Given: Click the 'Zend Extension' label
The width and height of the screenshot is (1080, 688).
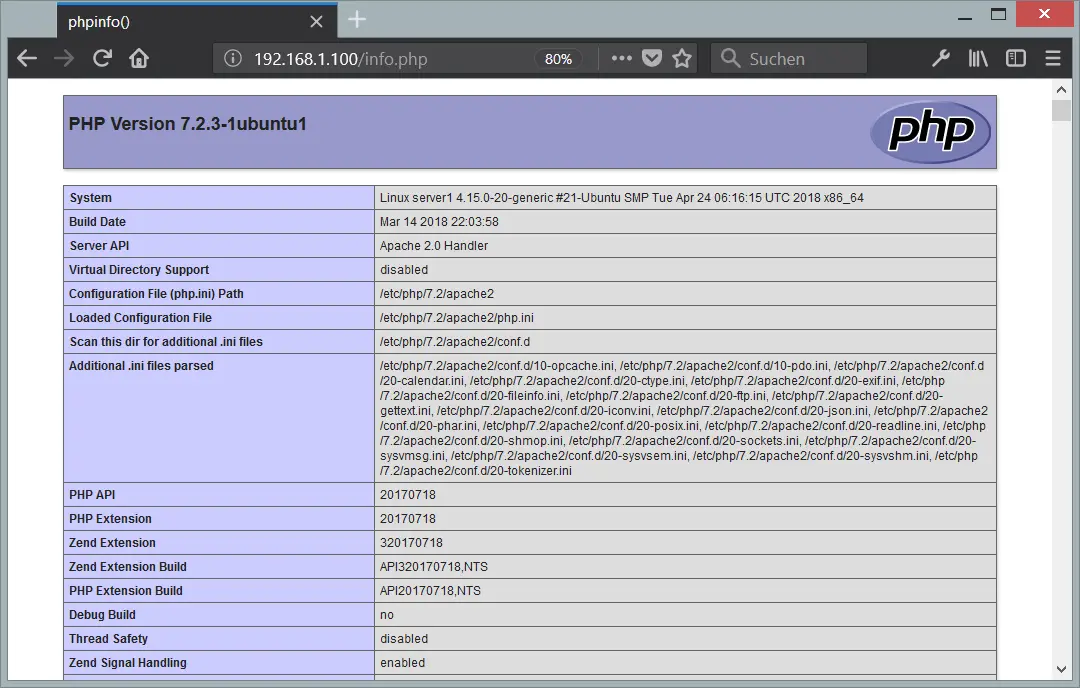Looking at the screenshot, I should (x=112, y=543).
